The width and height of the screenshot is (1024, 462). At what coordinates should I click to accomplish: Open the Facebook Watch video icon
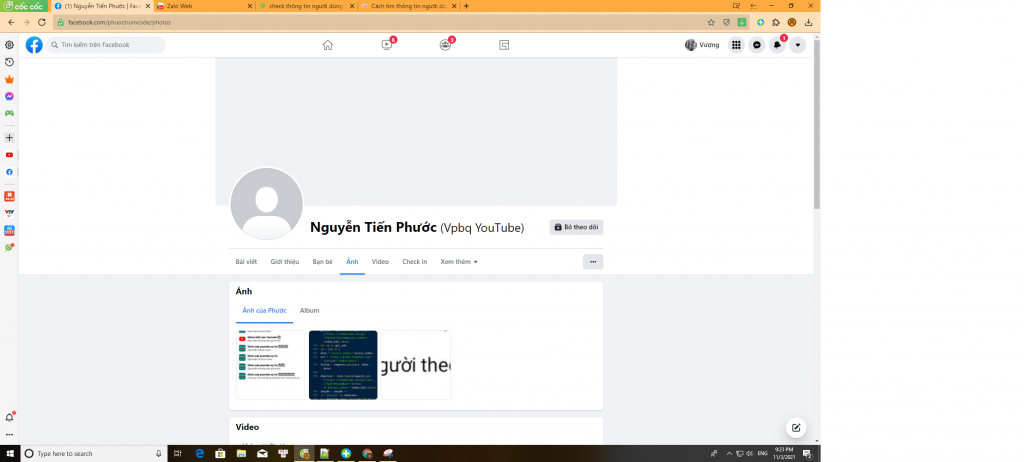click(x=386, y=45)
